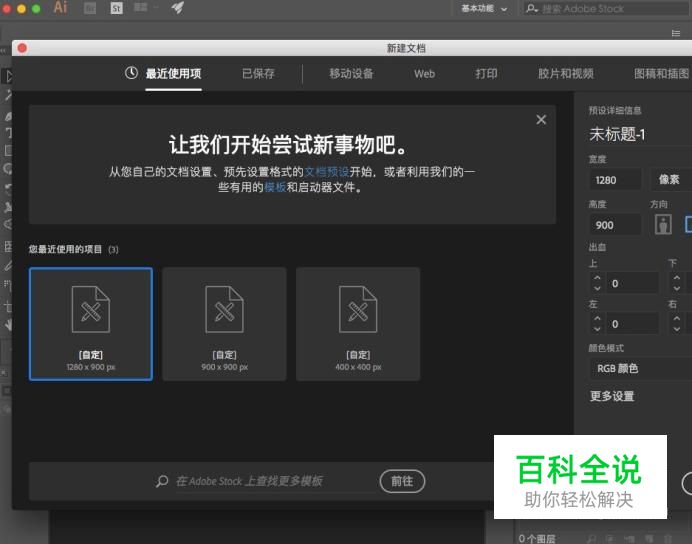Click the paper-plane GPU performance icon
Viewport: 692px width, 544px height.
(x=178, y=8)
